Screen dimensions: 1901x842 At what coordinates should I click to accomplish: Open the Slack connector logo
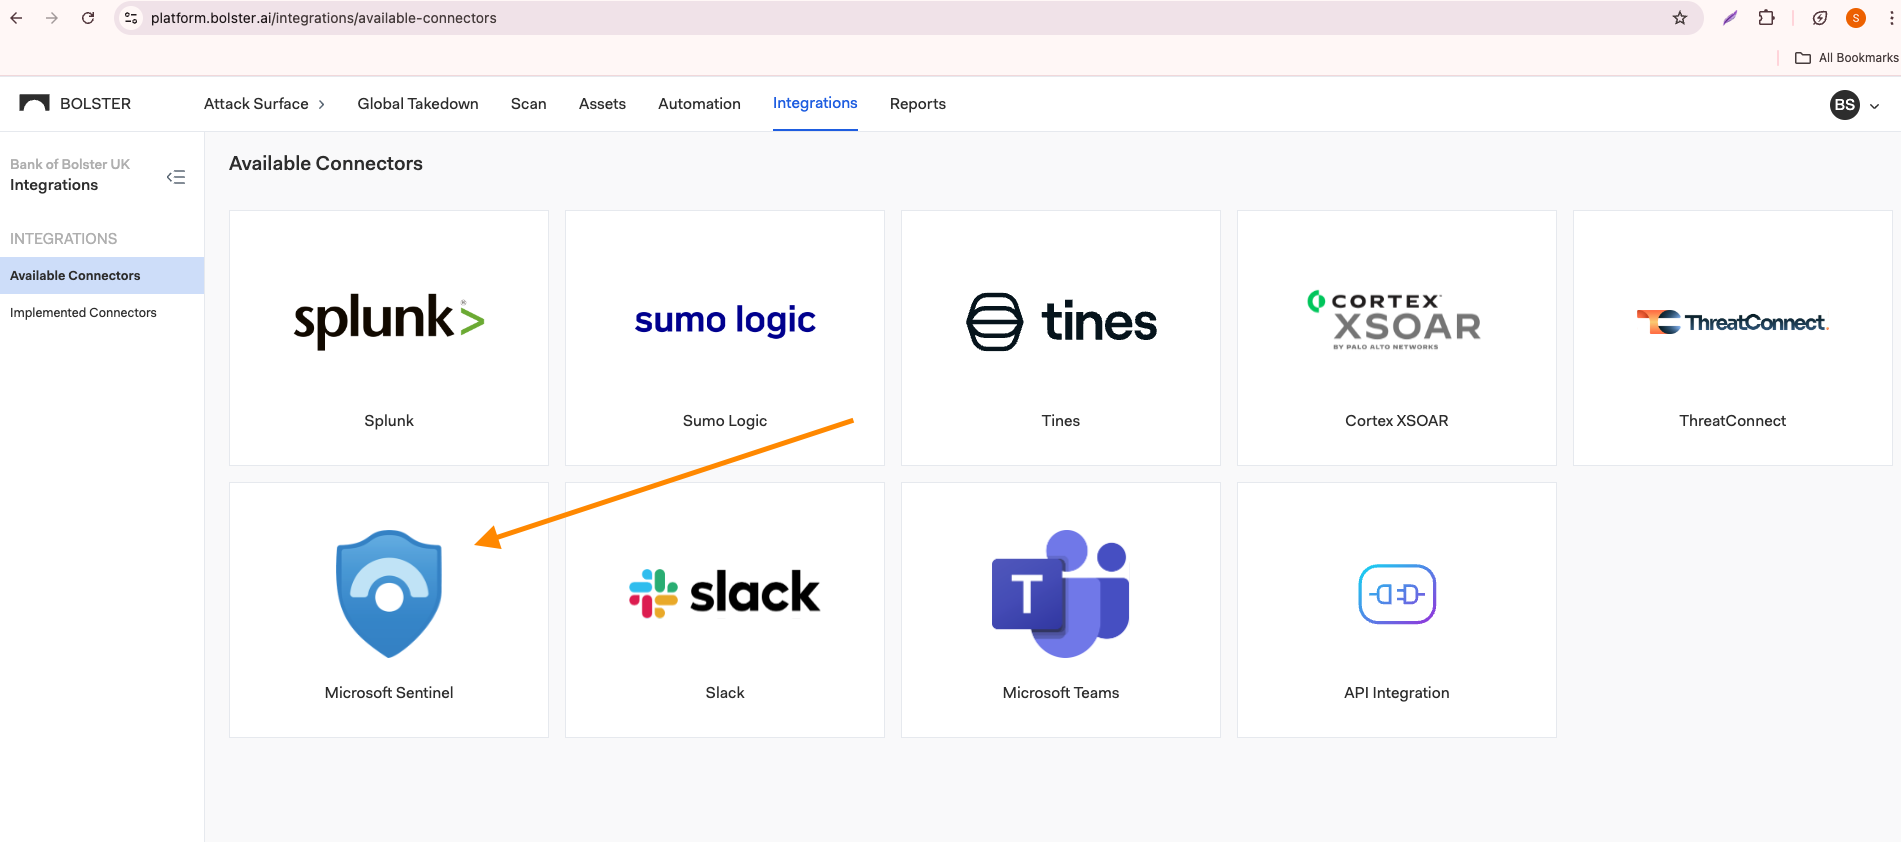click(x=725, y=593)
